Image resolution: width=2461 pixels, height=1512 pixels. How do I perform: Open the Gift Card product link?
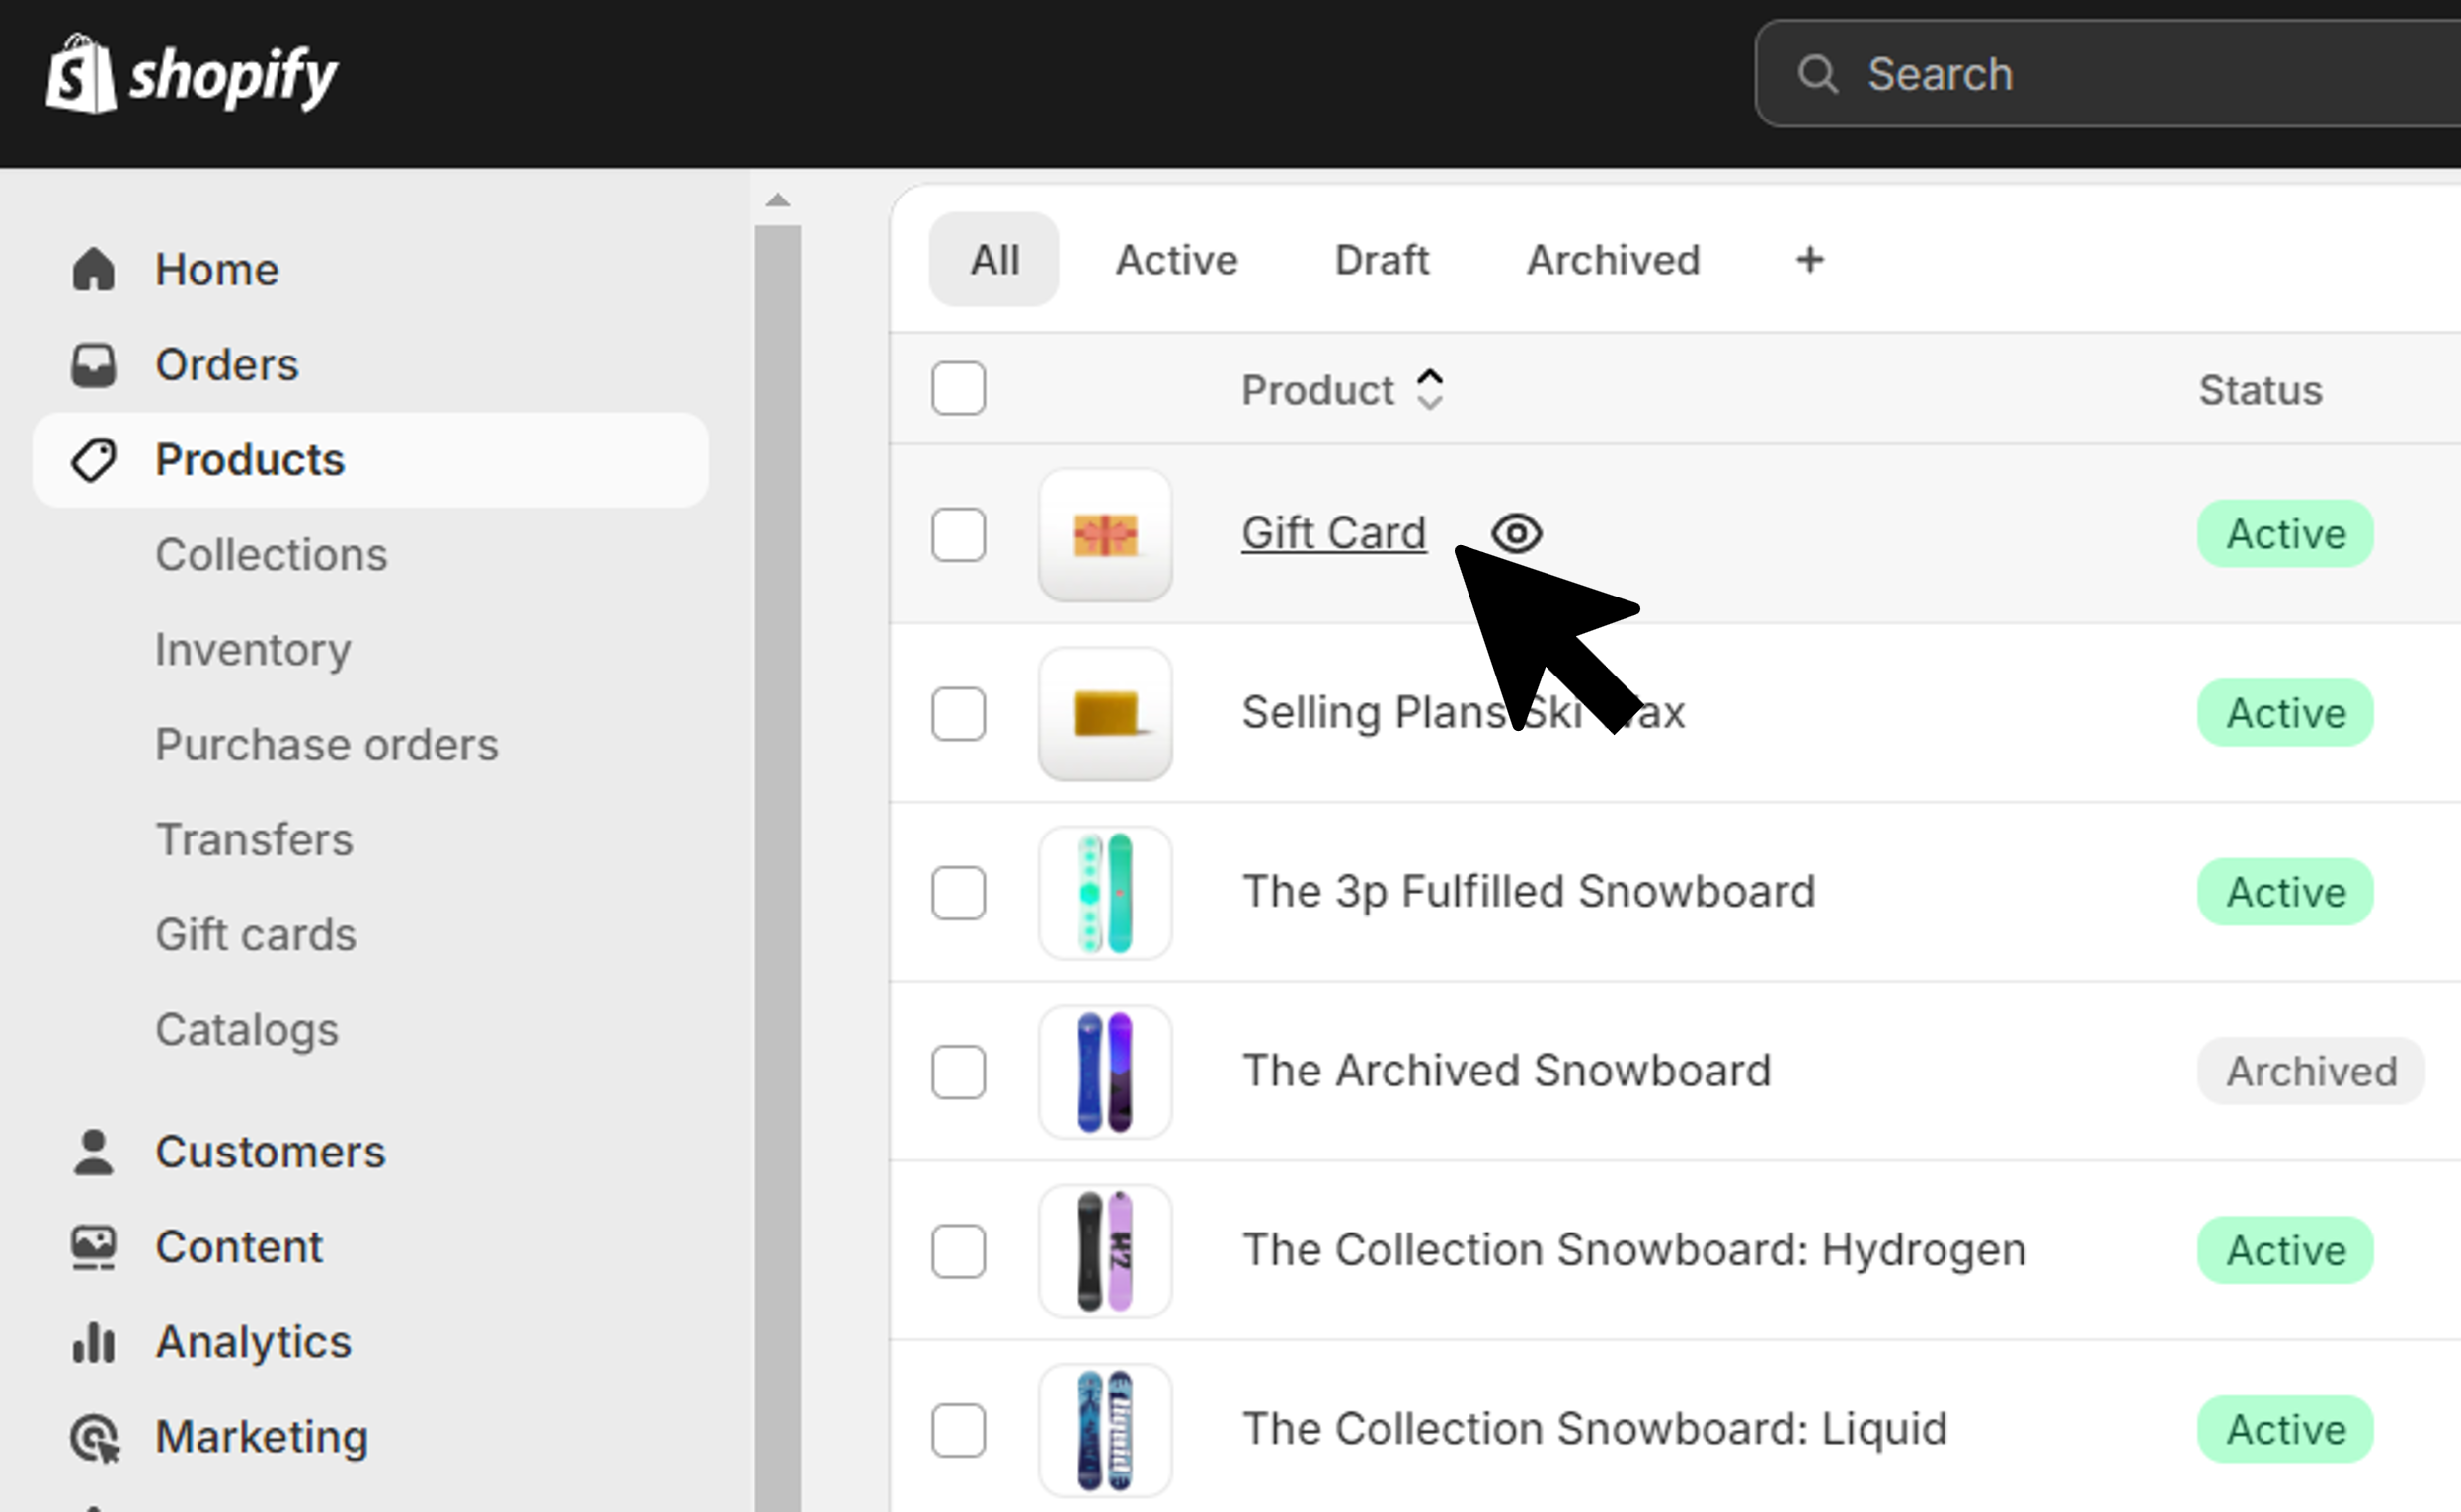tap(1333, 533)
